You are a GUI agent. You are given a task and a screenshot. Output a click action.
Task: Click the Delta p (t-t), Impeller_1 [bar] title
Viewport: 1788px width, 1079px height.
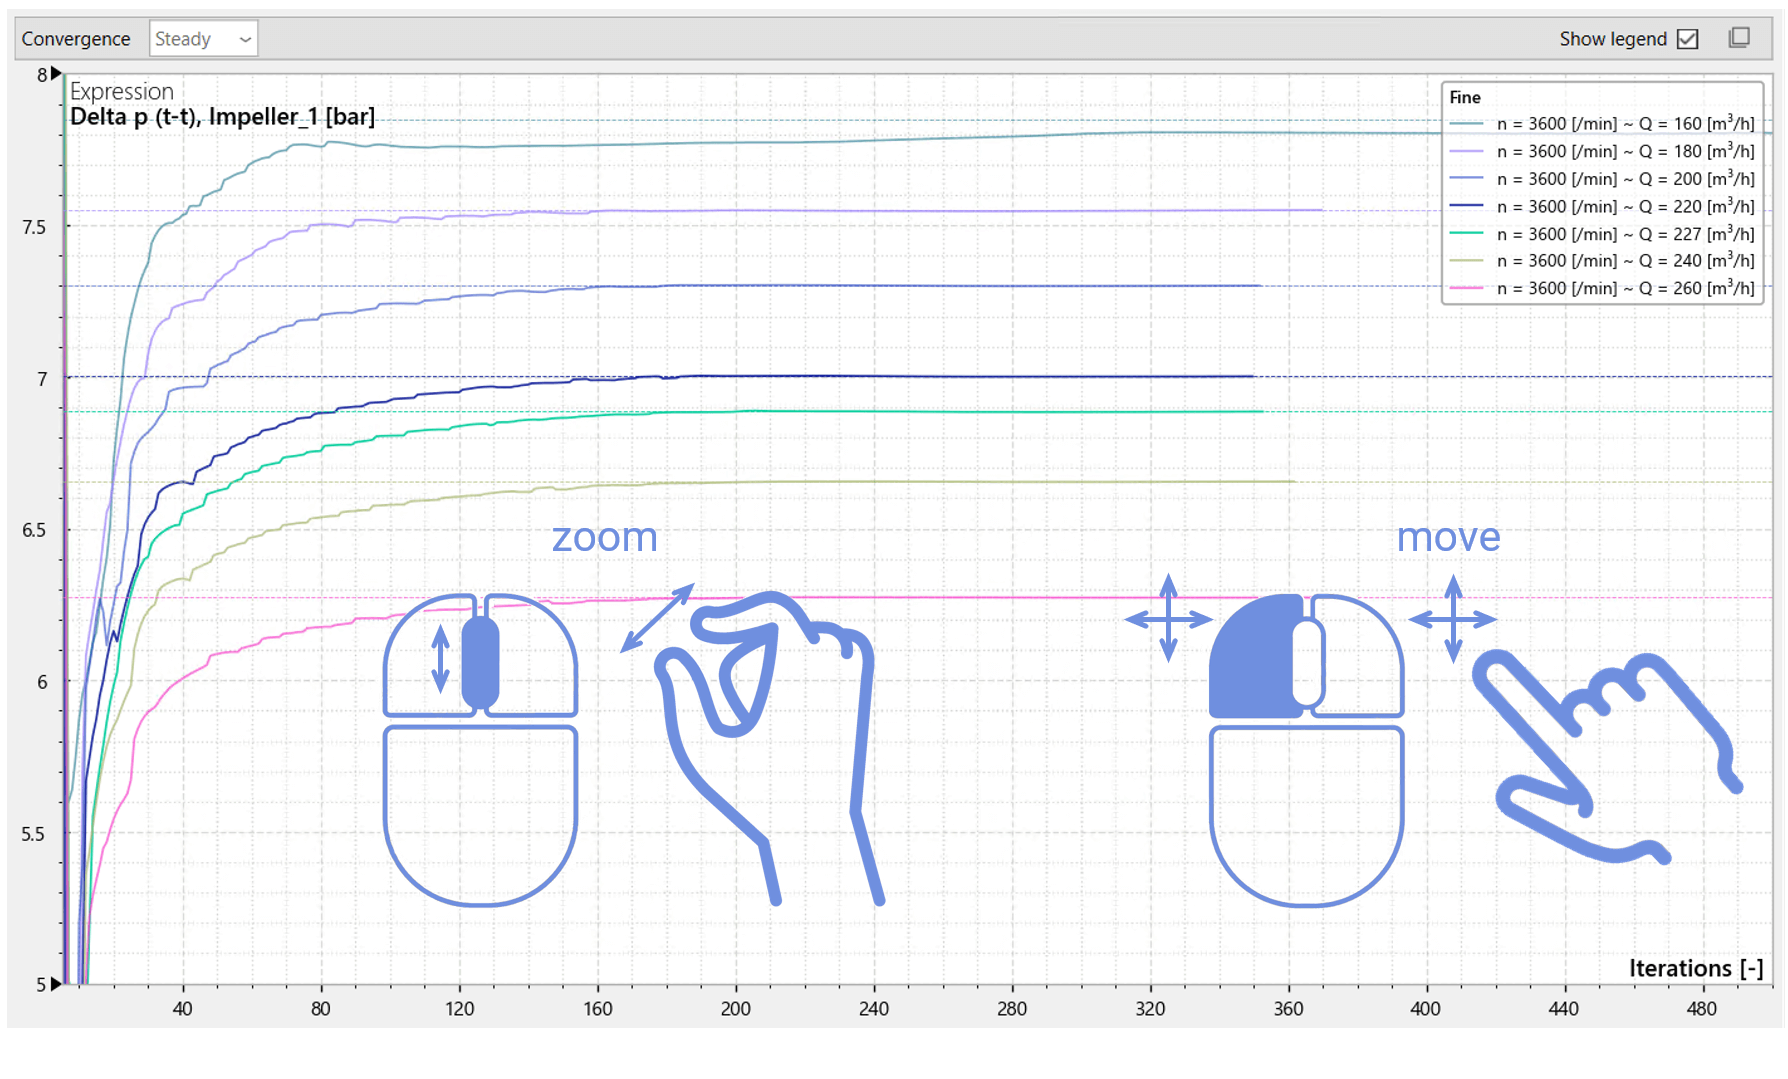point(222,117)
